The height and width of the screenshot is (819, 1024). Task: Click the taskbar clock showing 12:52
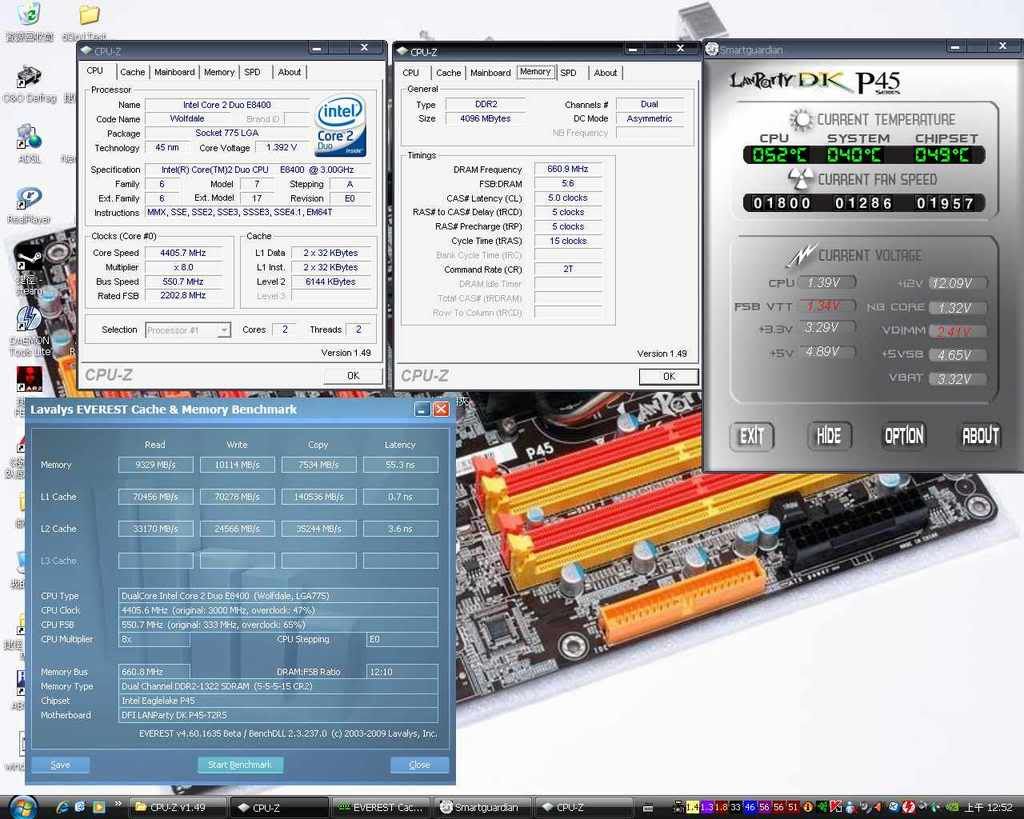pos(989,808)
